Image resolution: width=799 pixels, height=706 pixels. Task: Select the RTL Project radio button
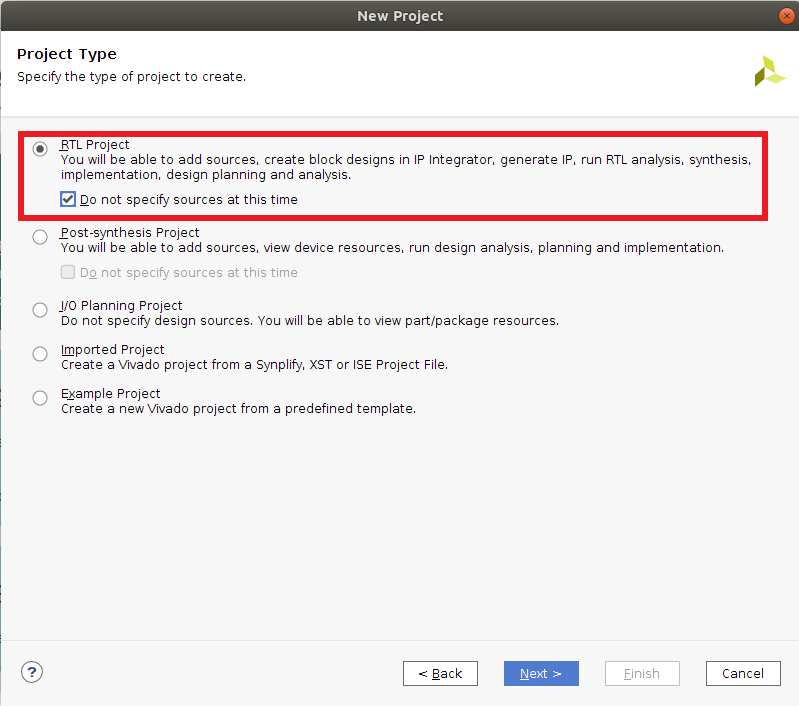pos(40,149)
